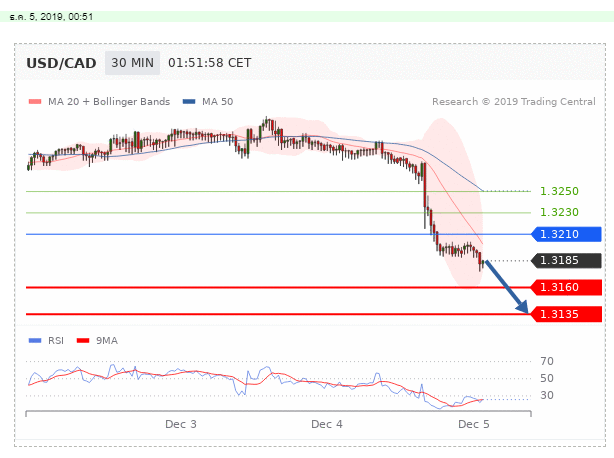Click the blue 1.3210 pivot price tag
Viewport: 614px width, 458px height.
[x=566, y=234]
